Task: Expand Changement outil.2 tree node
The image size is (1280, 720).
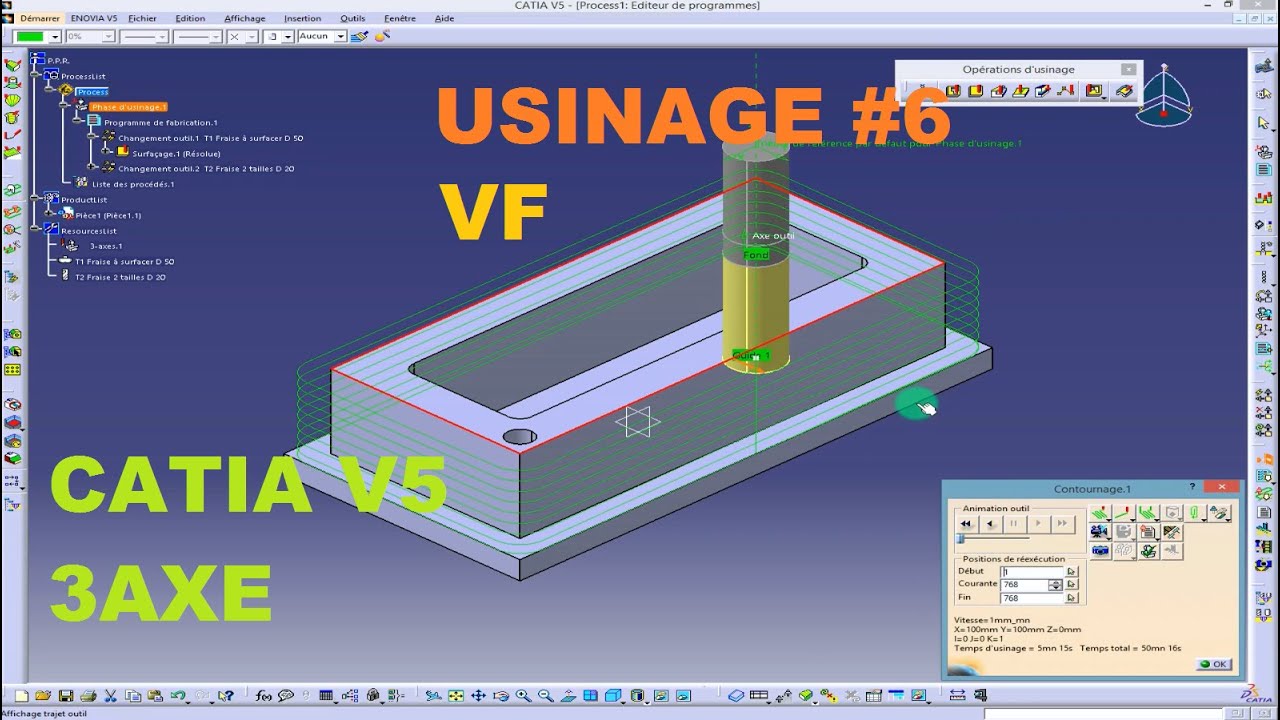Action: pyautogui.click(x=91, y=166)
